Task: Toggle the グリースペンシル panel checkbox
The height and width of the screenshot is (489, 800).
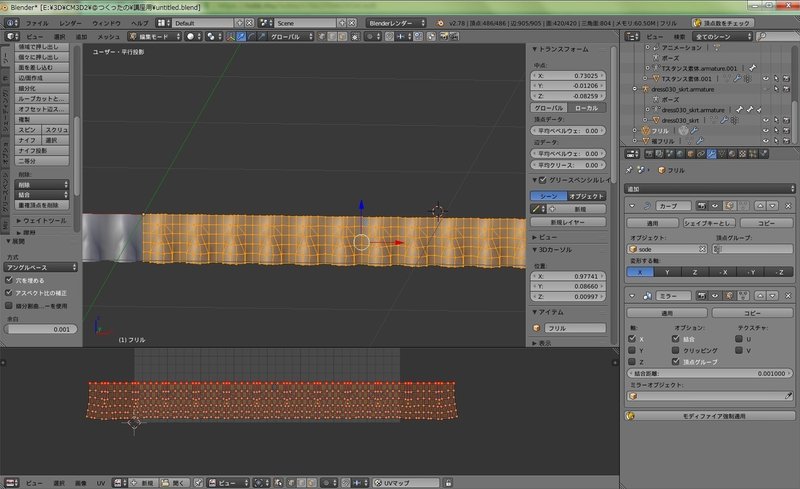Action: point(543,180)
